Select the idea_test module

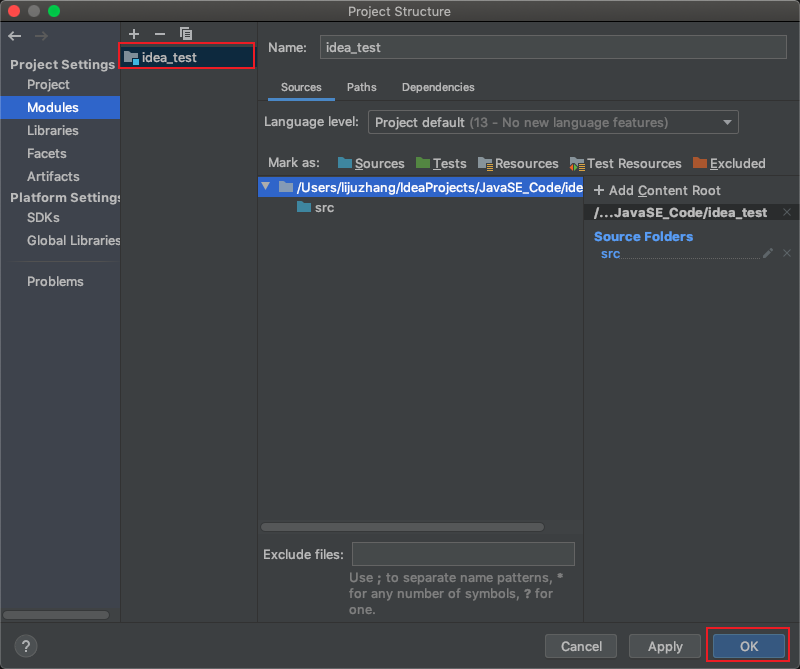click(x=187, y=57)
